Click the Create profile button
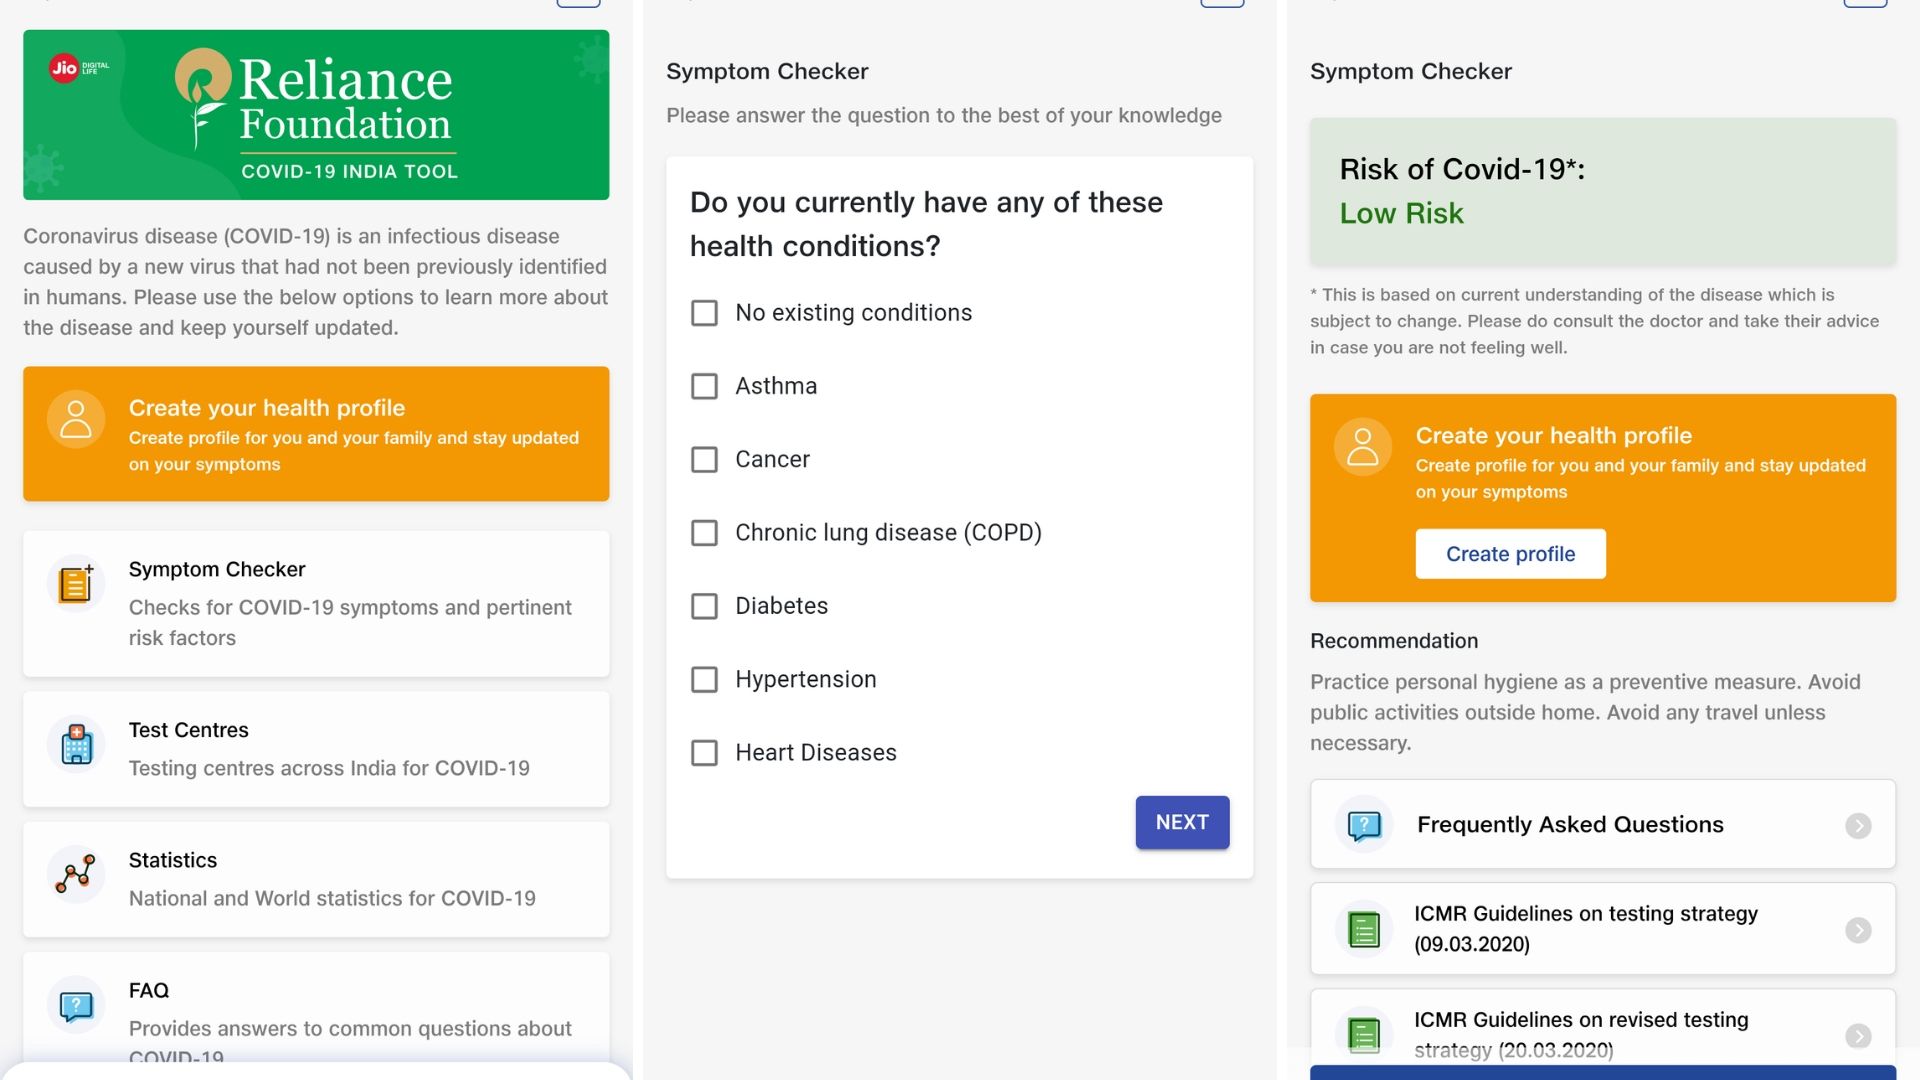Screen dimensions: 1920x1080 point(1510,553)
